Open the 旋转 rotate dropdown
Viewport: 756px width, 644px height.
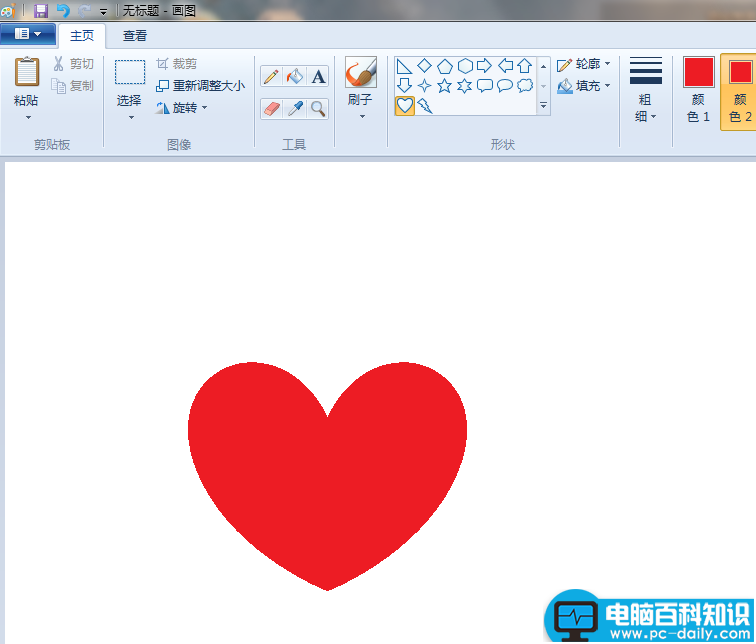click(181, 107)
